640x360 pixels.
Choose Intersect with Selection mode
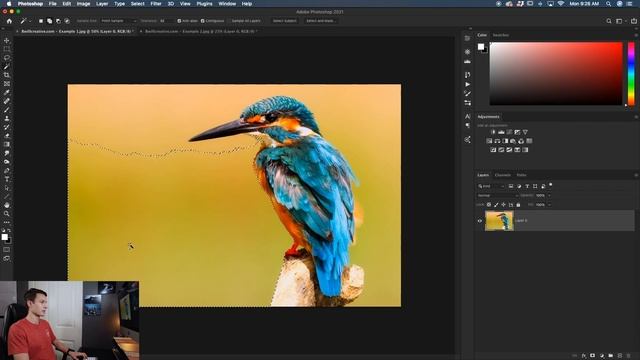tap(67, 21)
